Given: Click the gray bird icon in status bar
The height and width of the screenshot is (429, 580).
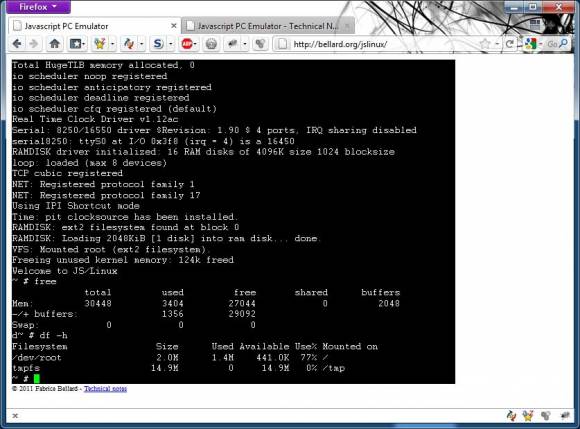Looking at the screenshot, I should coord(565,416).
